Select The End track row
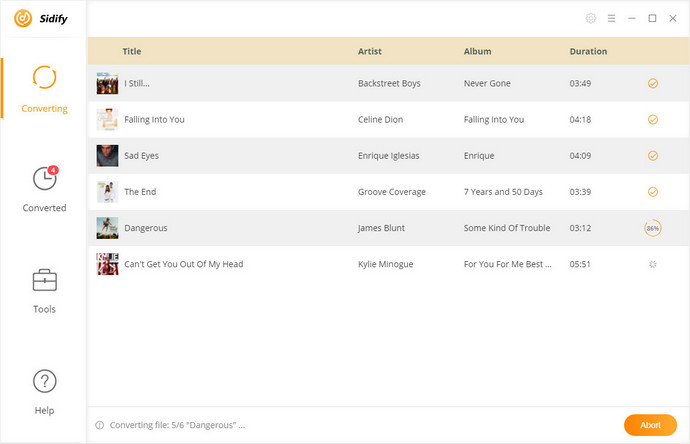This screenshot has height=444, width=690. 388,192
